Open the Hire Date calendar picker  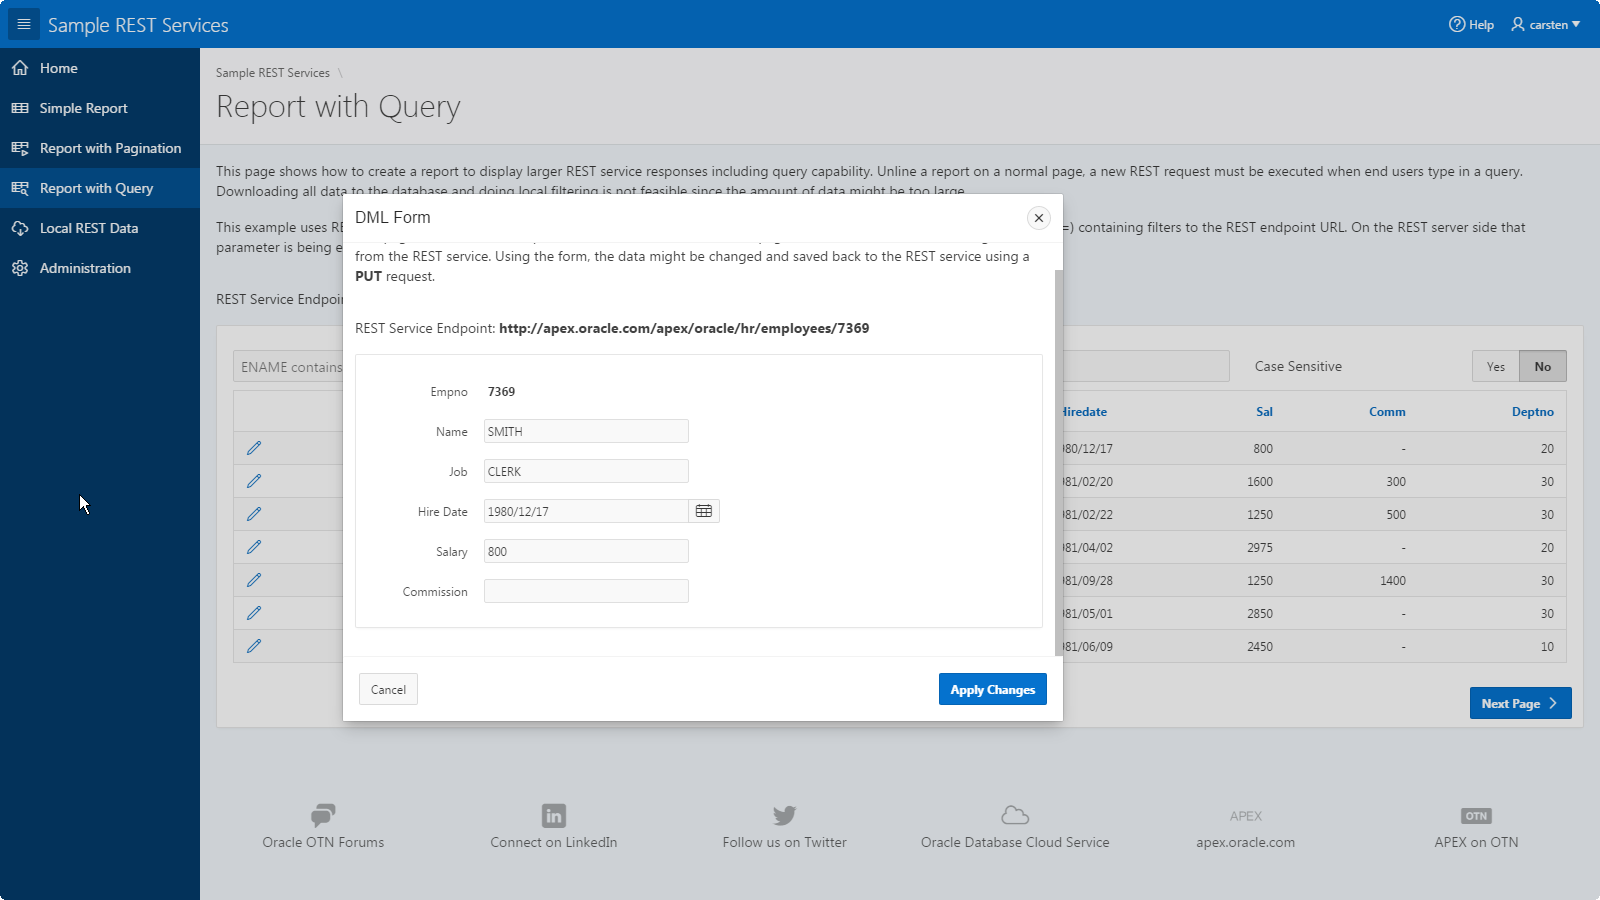(704, 511)
